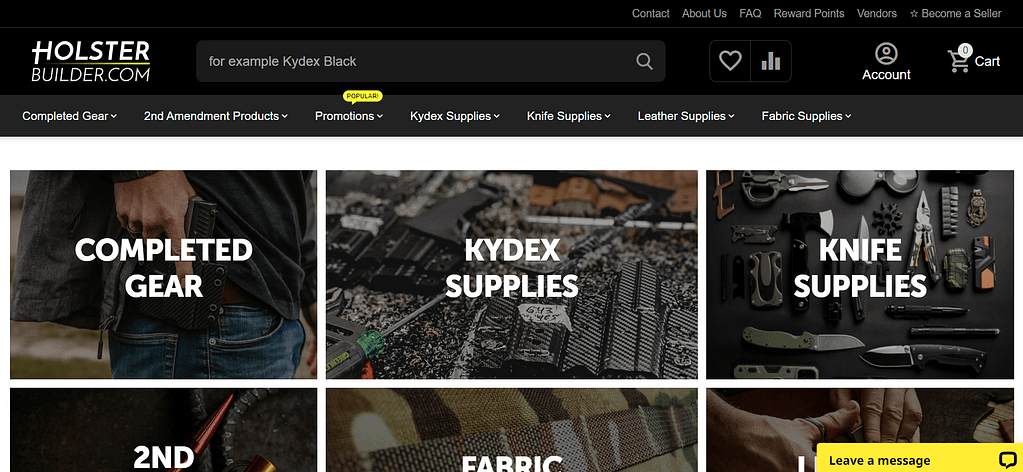Expand the Completed Gear dropdown menu
Viewport: 1023px width, 472px height.
pos(69,116)
